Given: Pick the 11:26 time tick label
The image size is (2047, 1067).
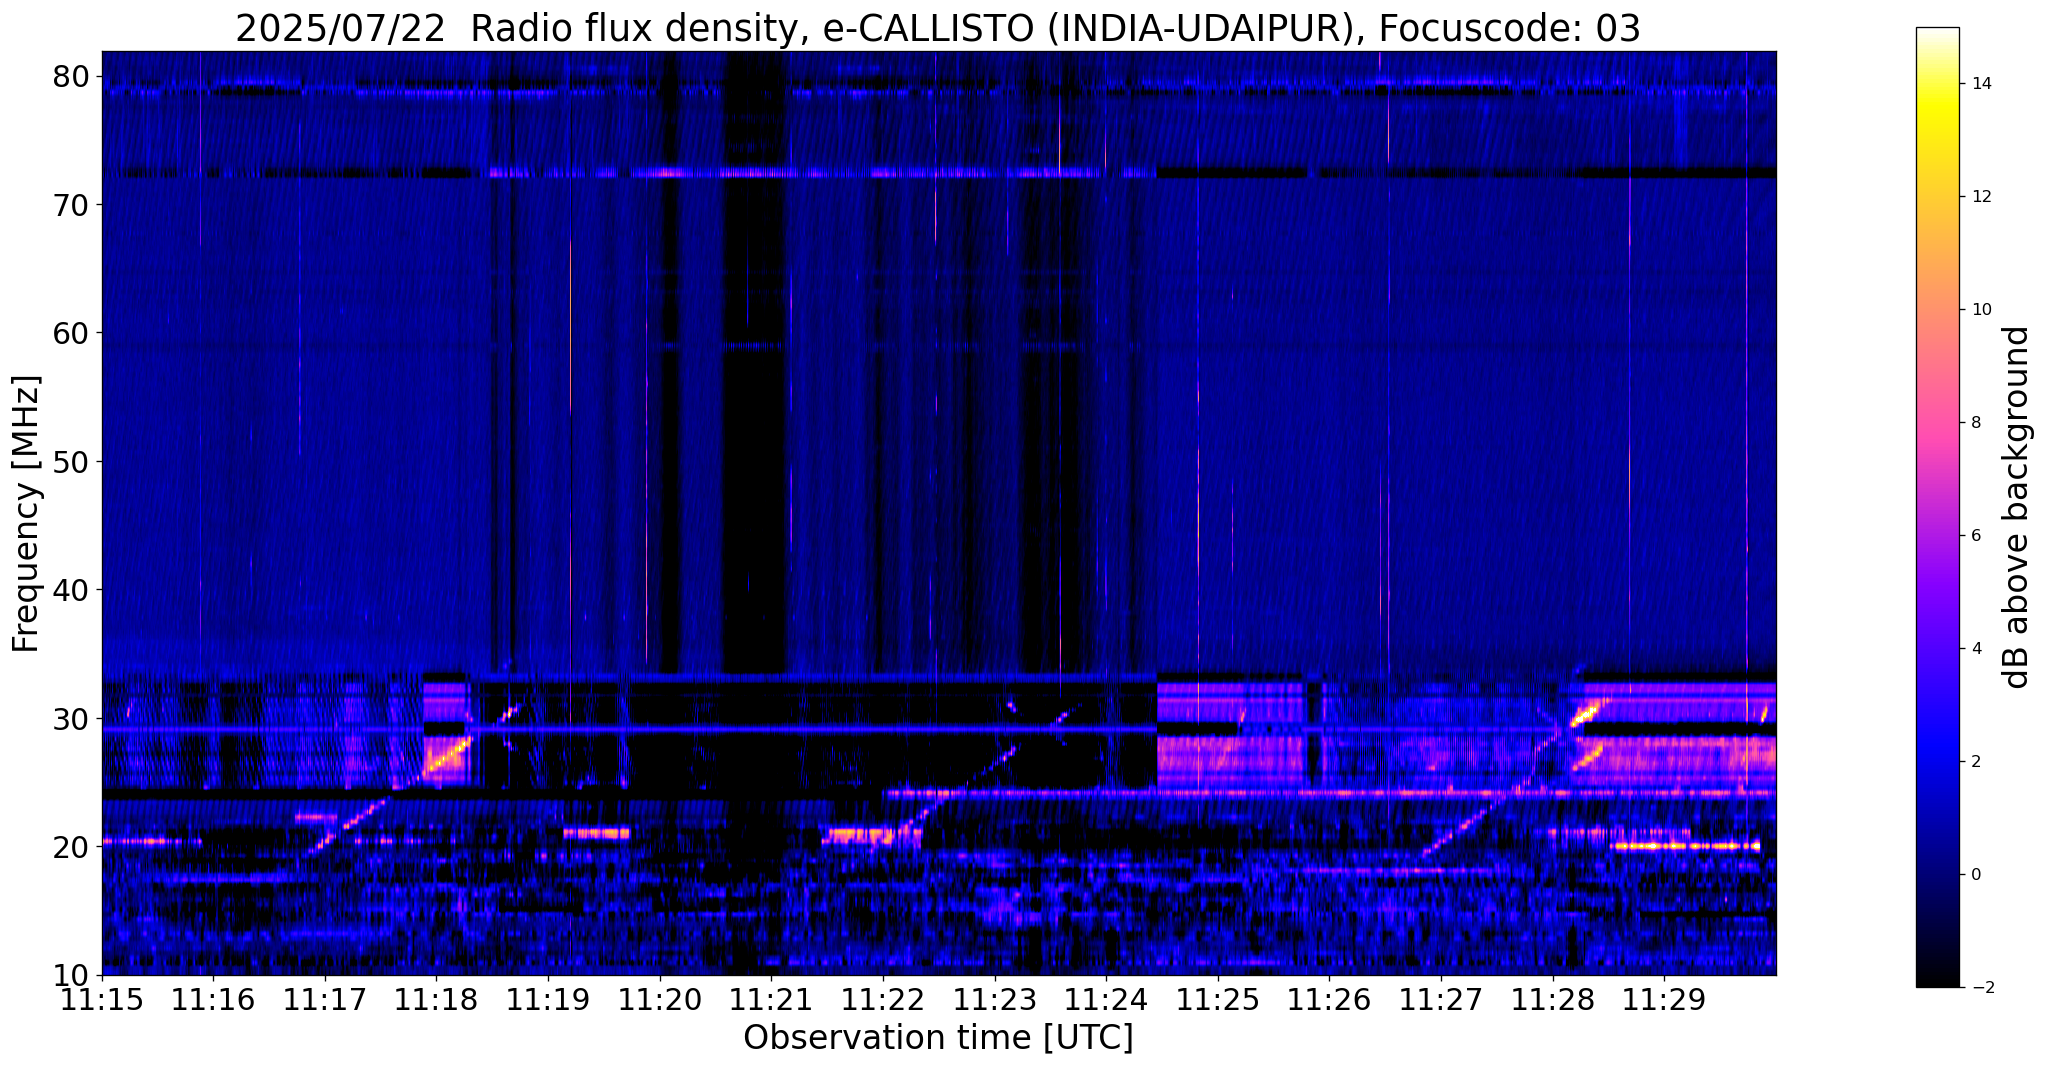Looking at the screenshot, I should point(1329,1000).
